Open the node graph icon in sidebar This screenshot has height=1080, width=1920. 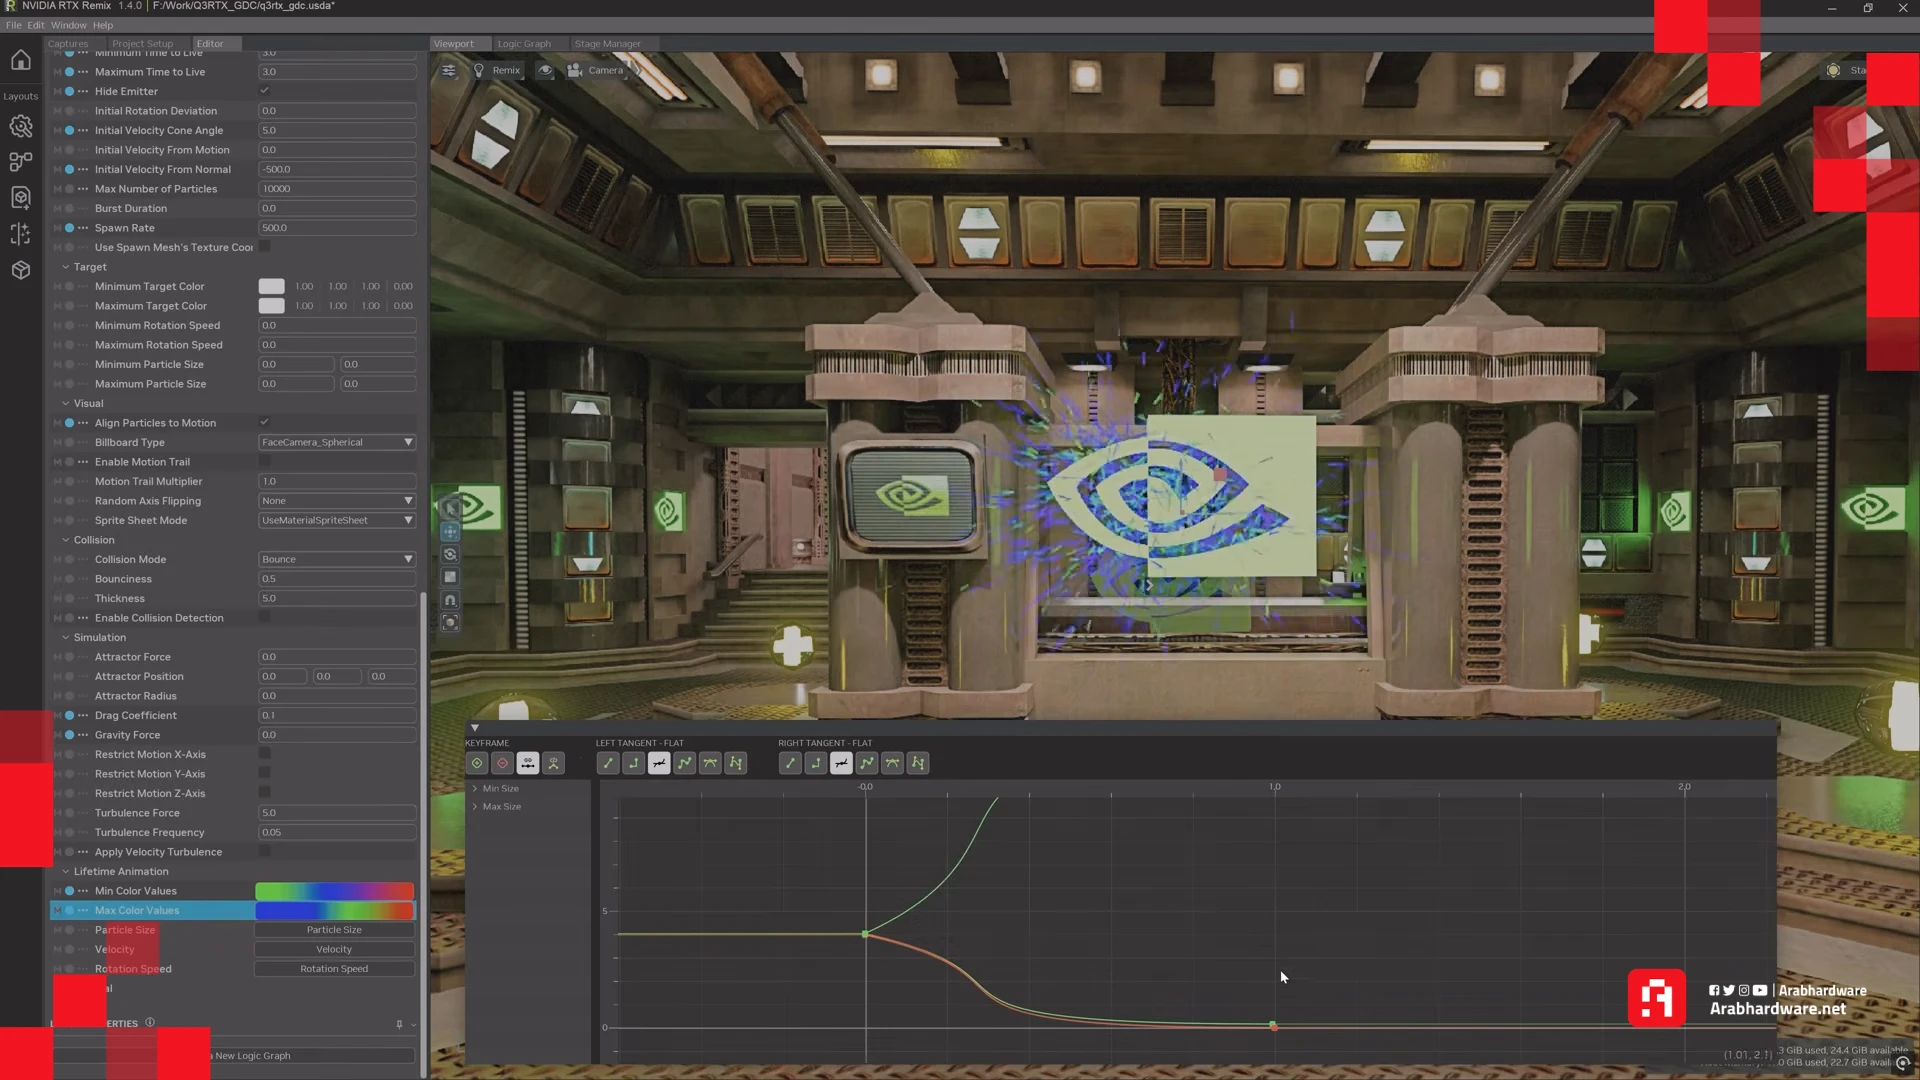click(20, 161)
